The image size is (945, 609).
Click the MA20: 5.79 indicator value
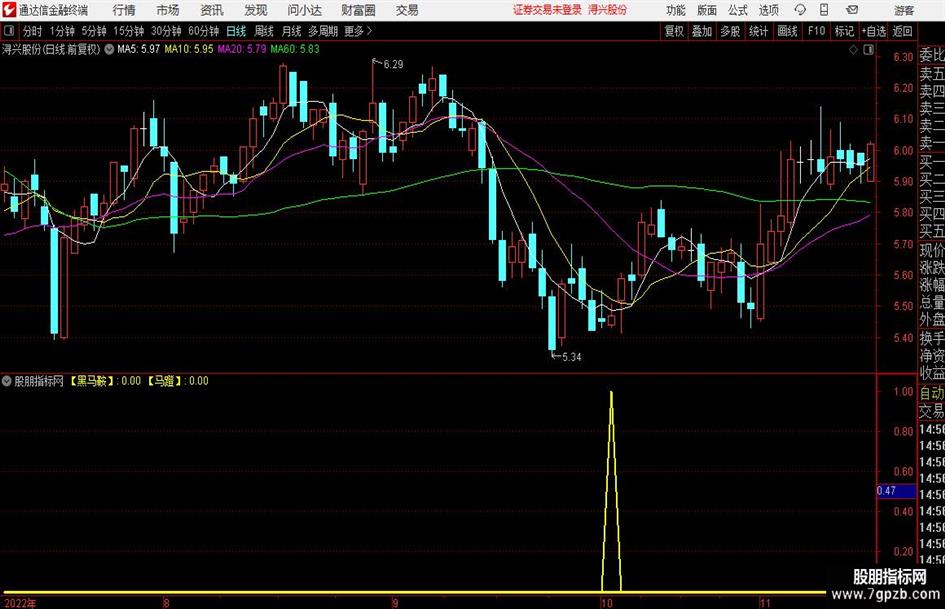click(242, 49)
